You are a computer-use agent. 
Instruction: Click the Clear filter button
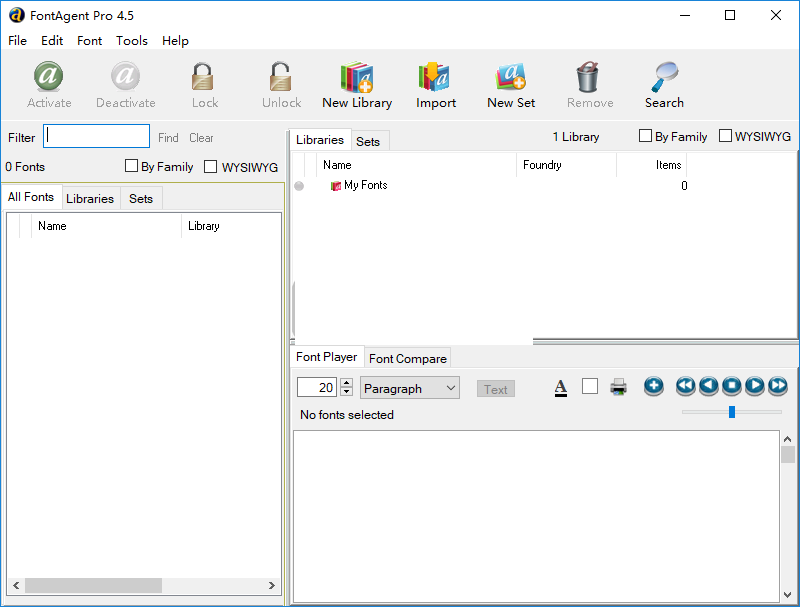[x=202, y=138]
